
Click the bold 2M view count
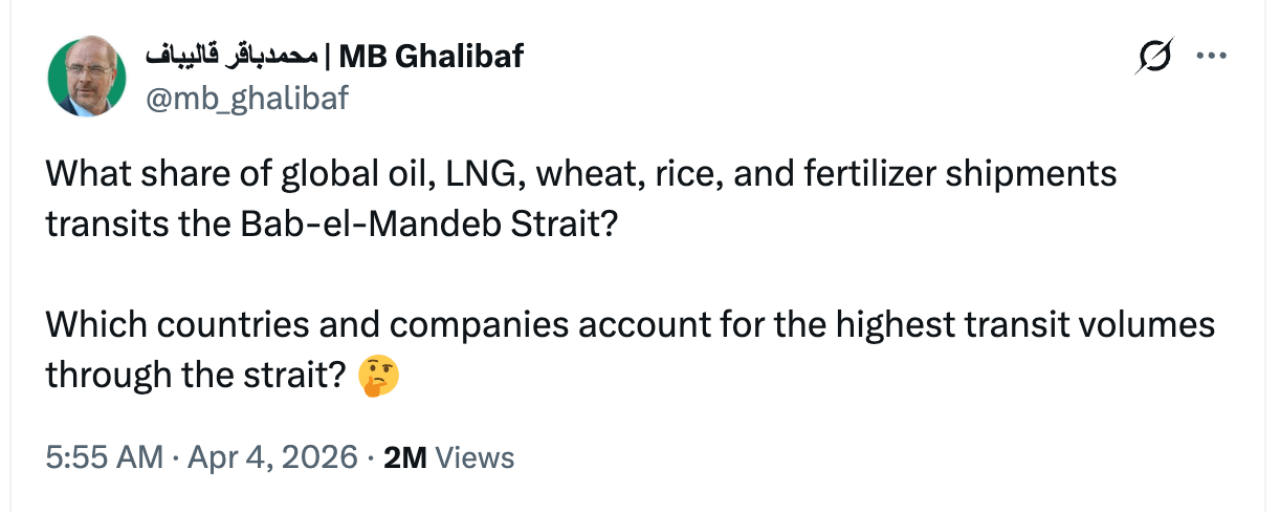coord(405,458)
